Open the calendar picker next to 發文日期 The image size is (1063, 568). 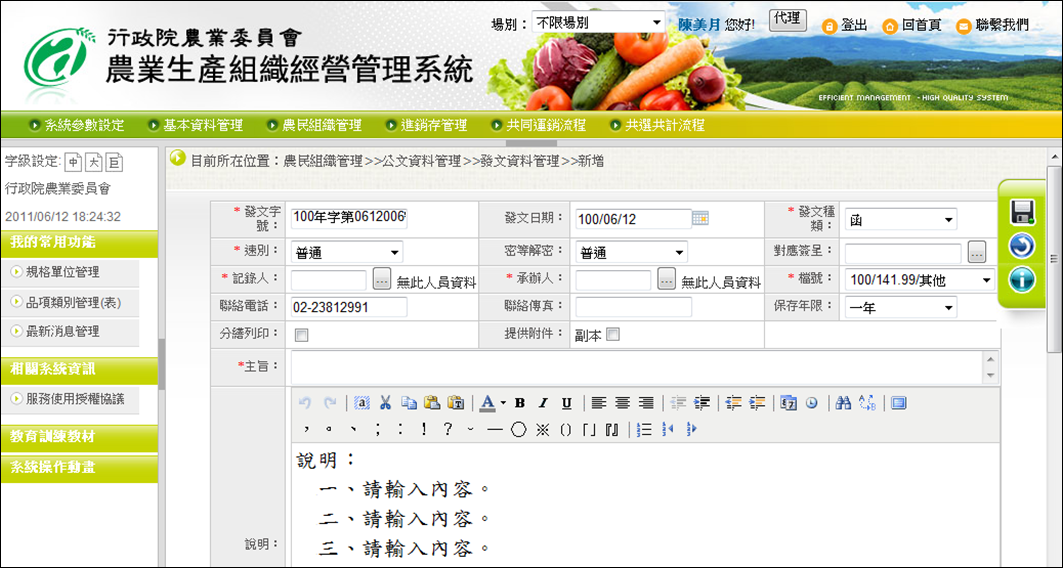click(700, 218)
